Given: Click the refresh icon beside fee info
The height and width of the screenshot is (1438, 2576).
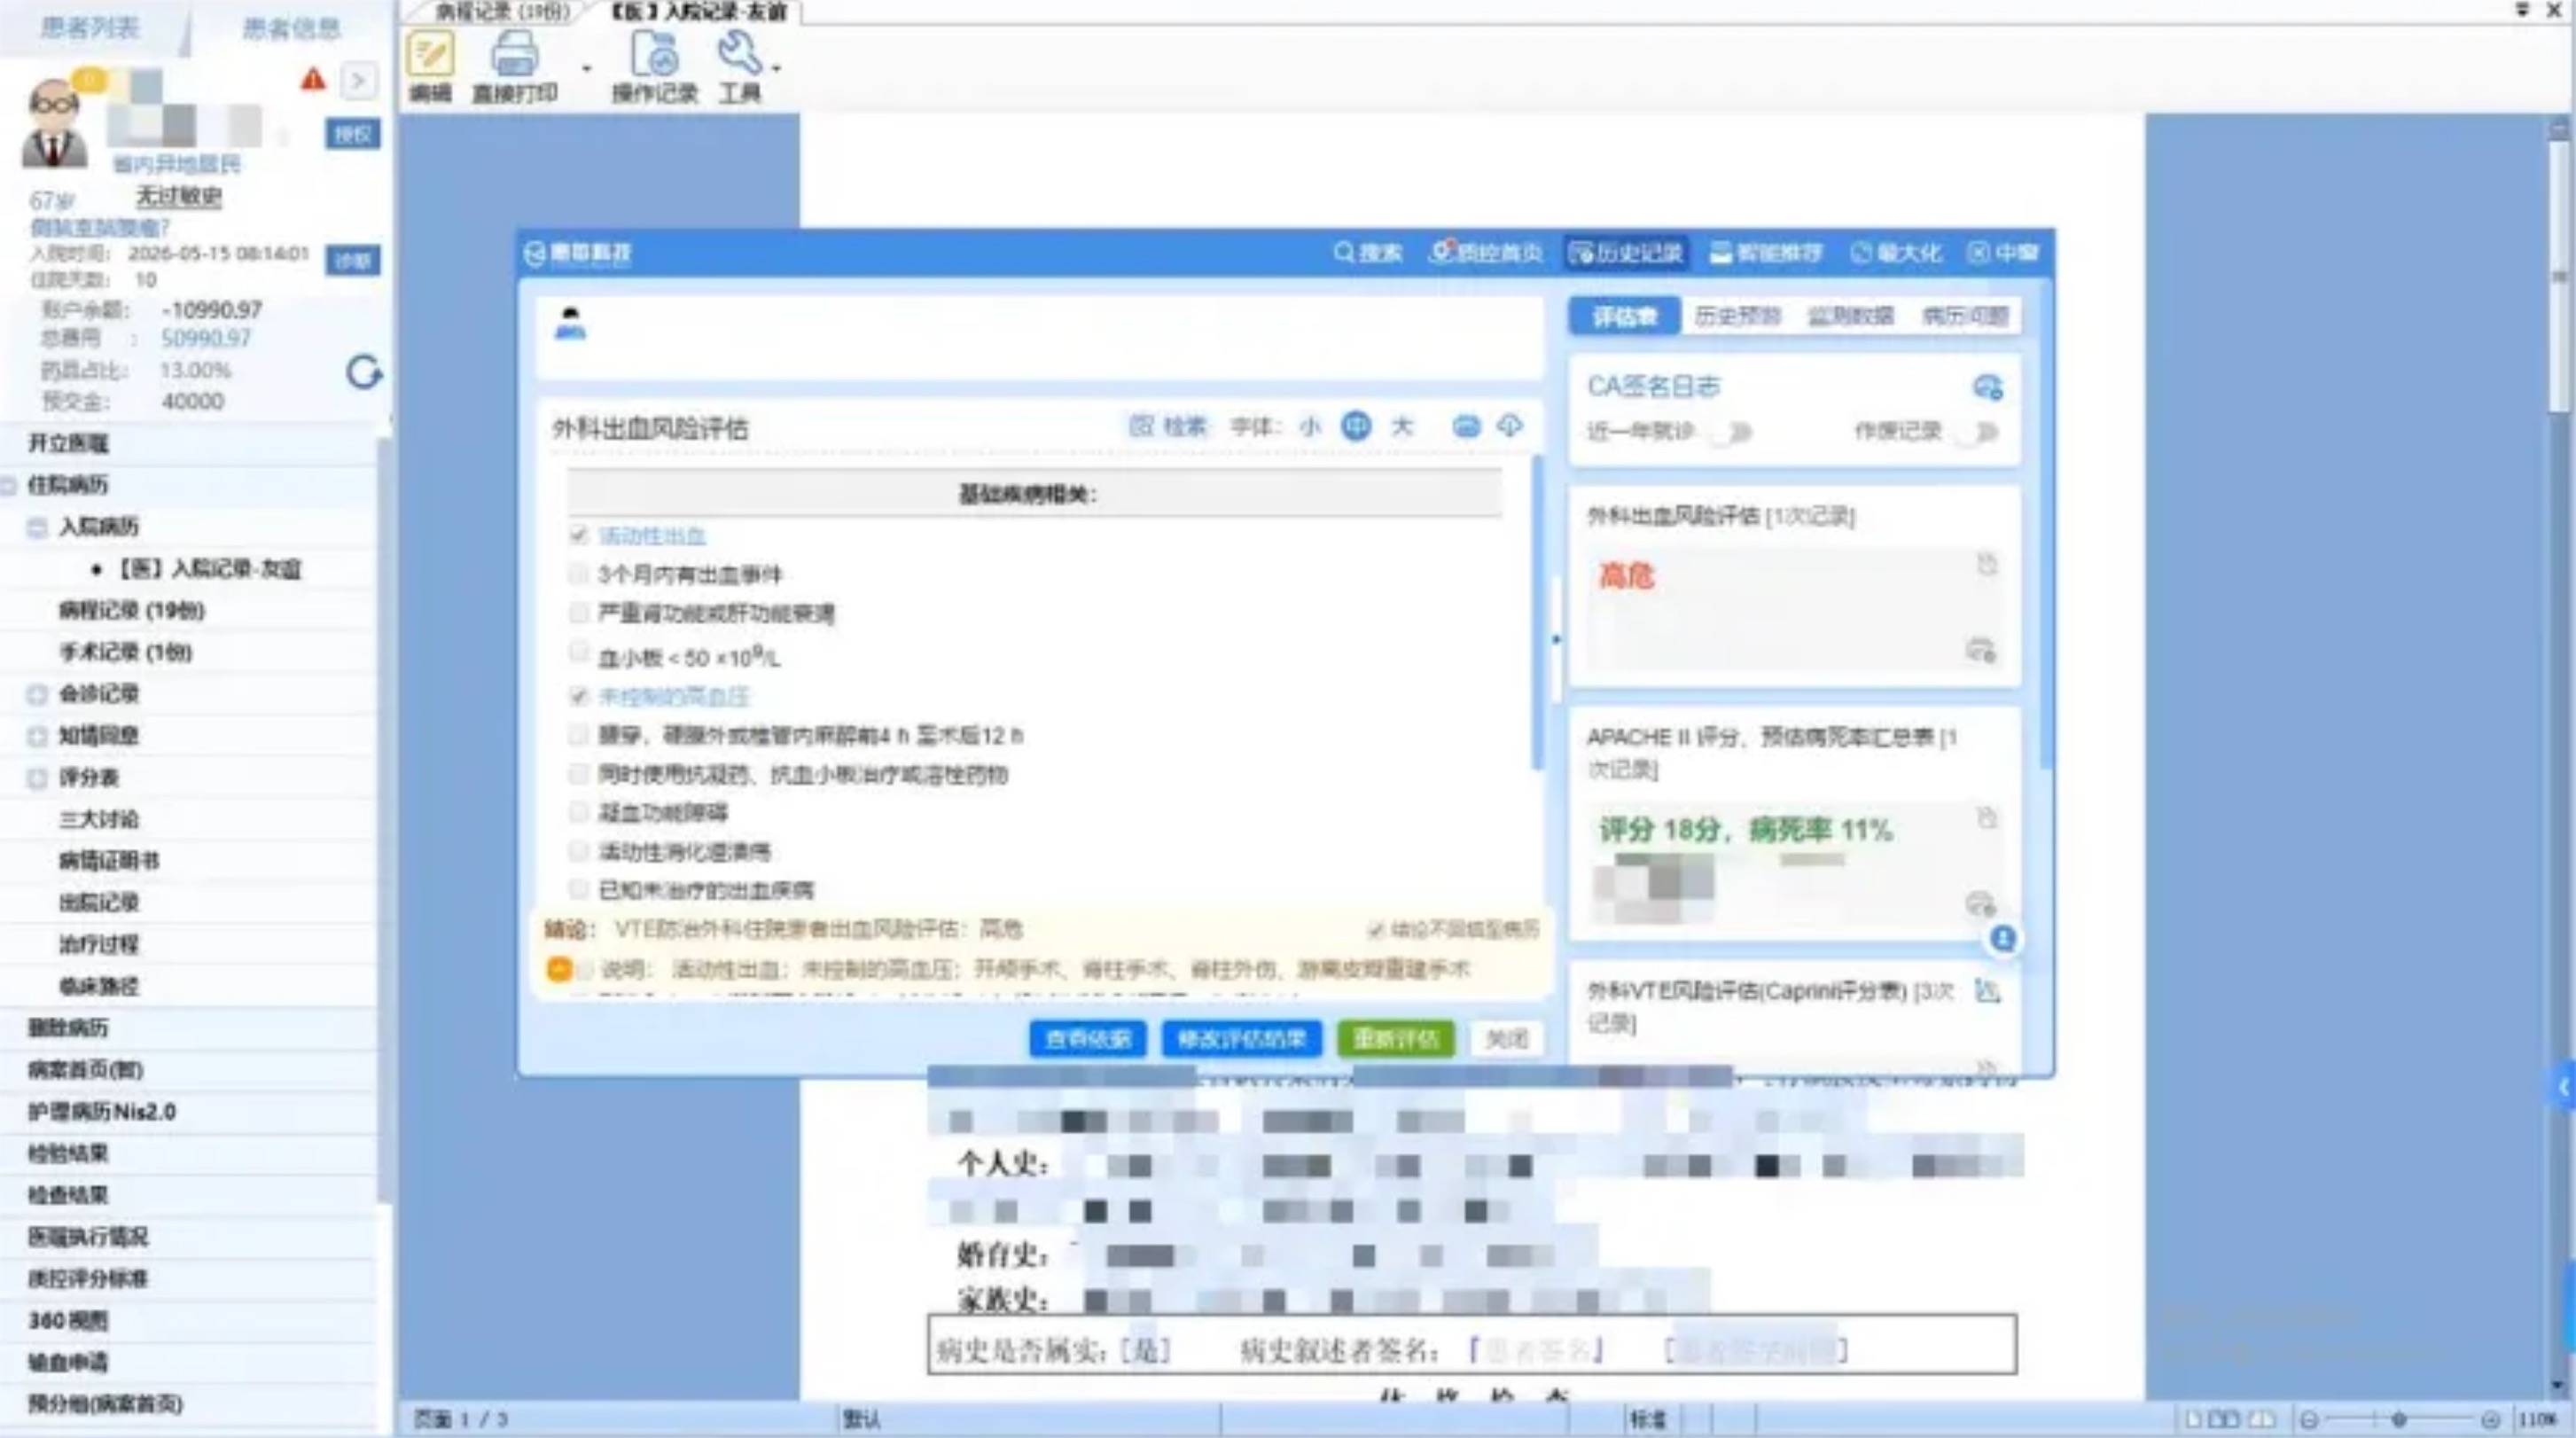Looking at the screenshot, I should [x=364, y=372].
